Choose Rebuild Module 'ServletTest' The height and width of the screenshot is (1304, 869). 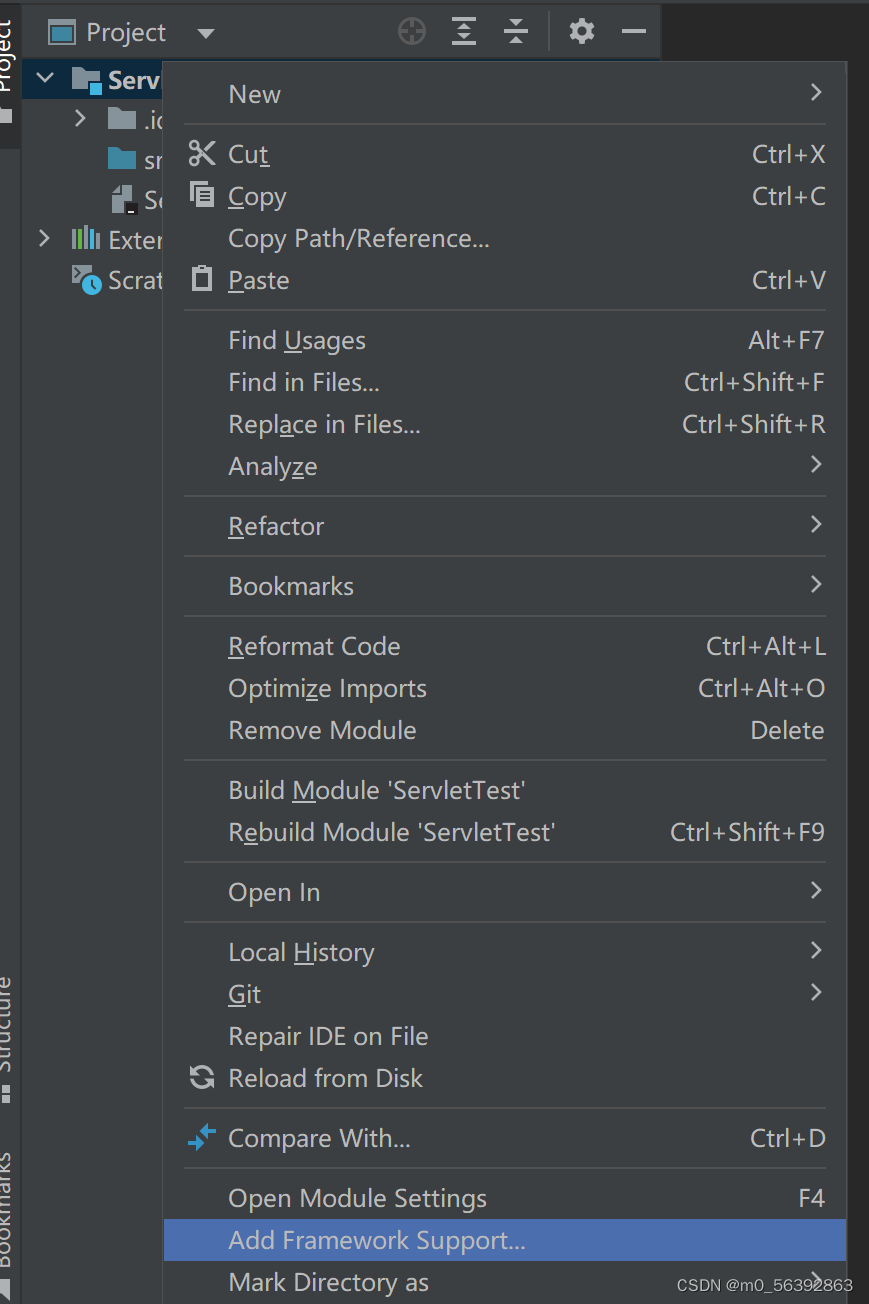505,832
